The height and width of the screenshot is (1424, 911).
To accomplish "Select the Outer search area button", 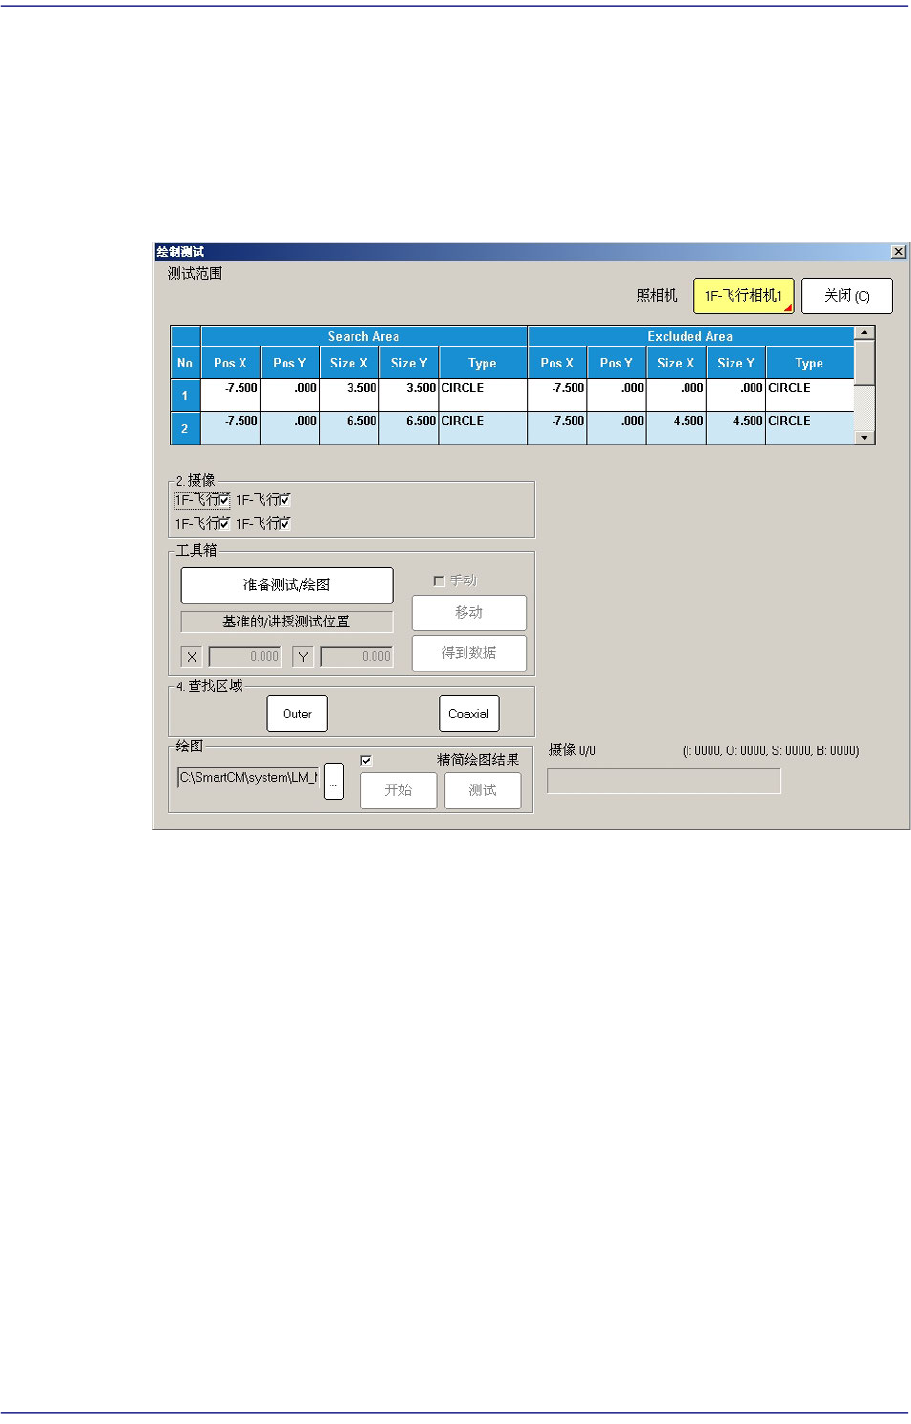I will pyautogui.click(x=297, y=714).
